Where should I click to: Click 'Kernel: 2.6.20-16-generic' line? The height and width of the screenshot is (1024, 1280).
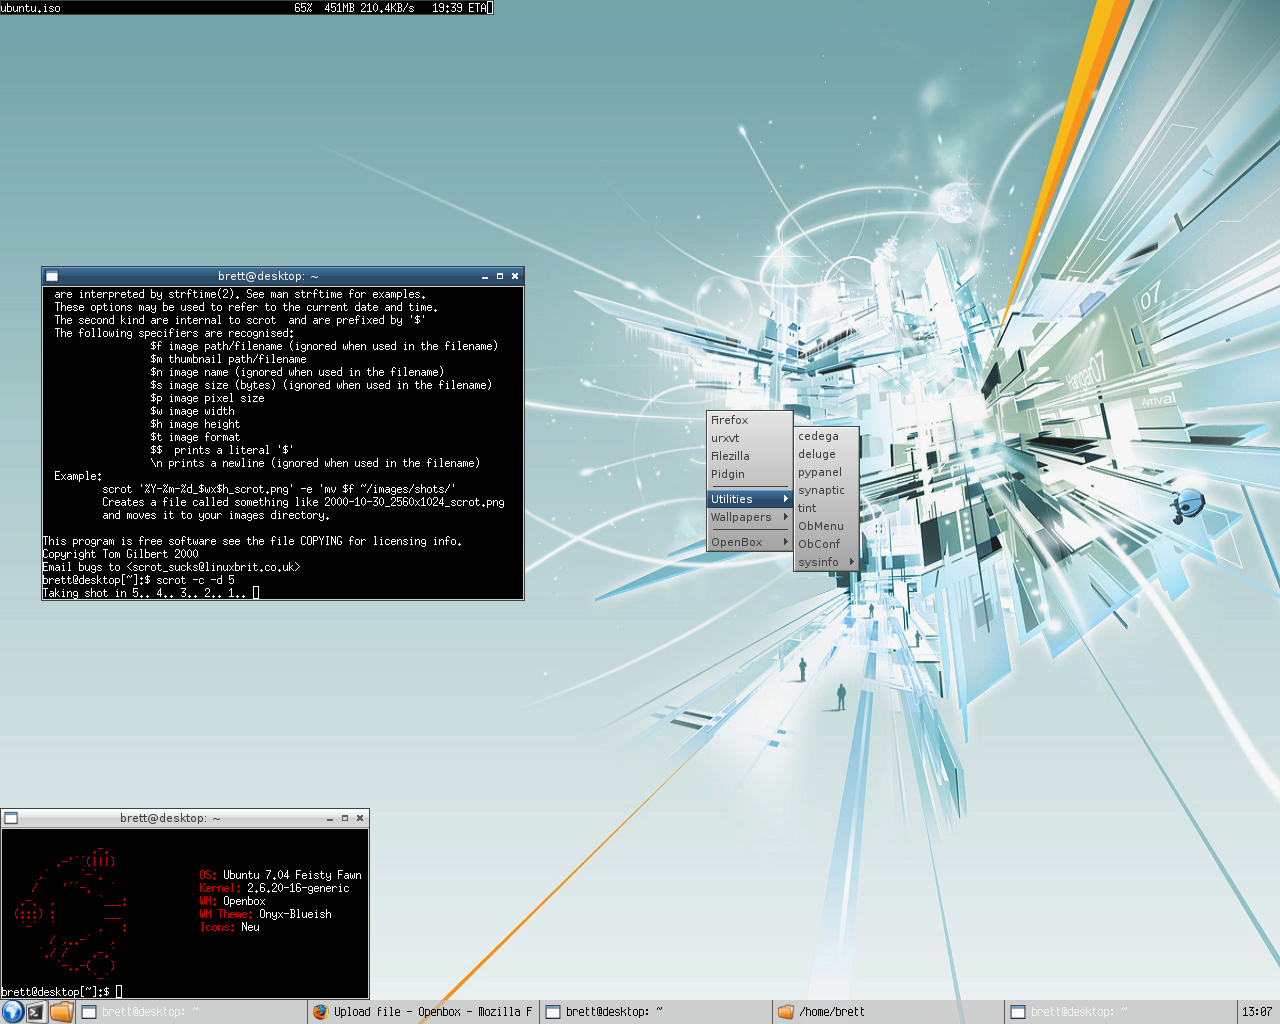[x=274, y=888]
